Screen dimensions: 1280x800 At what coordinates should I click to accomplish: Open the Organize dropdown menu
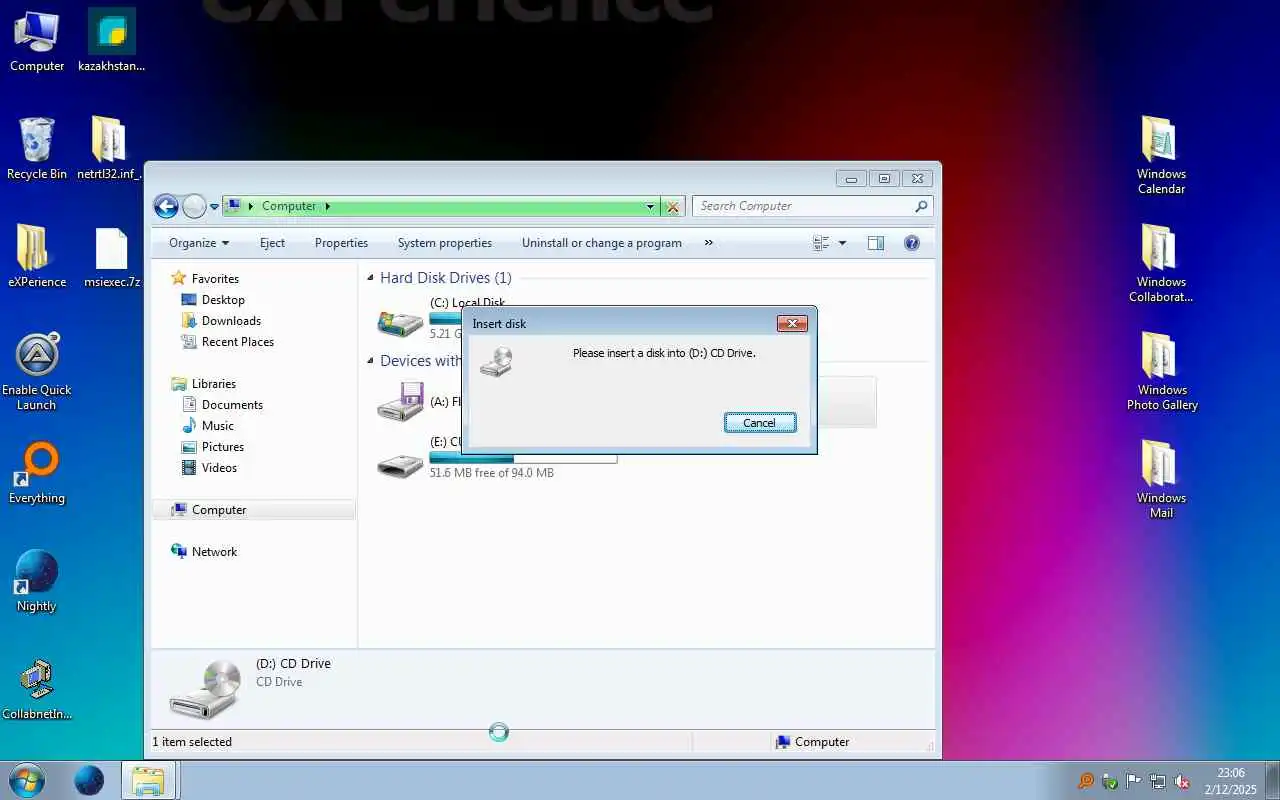tap(199, 243)
